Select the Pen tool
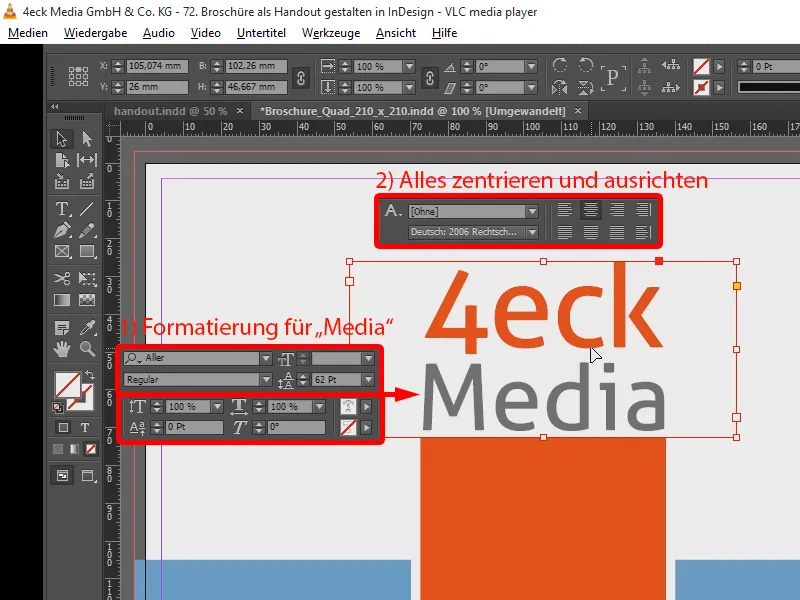Screen dimensions: 800x600 (x=62, y=229)
